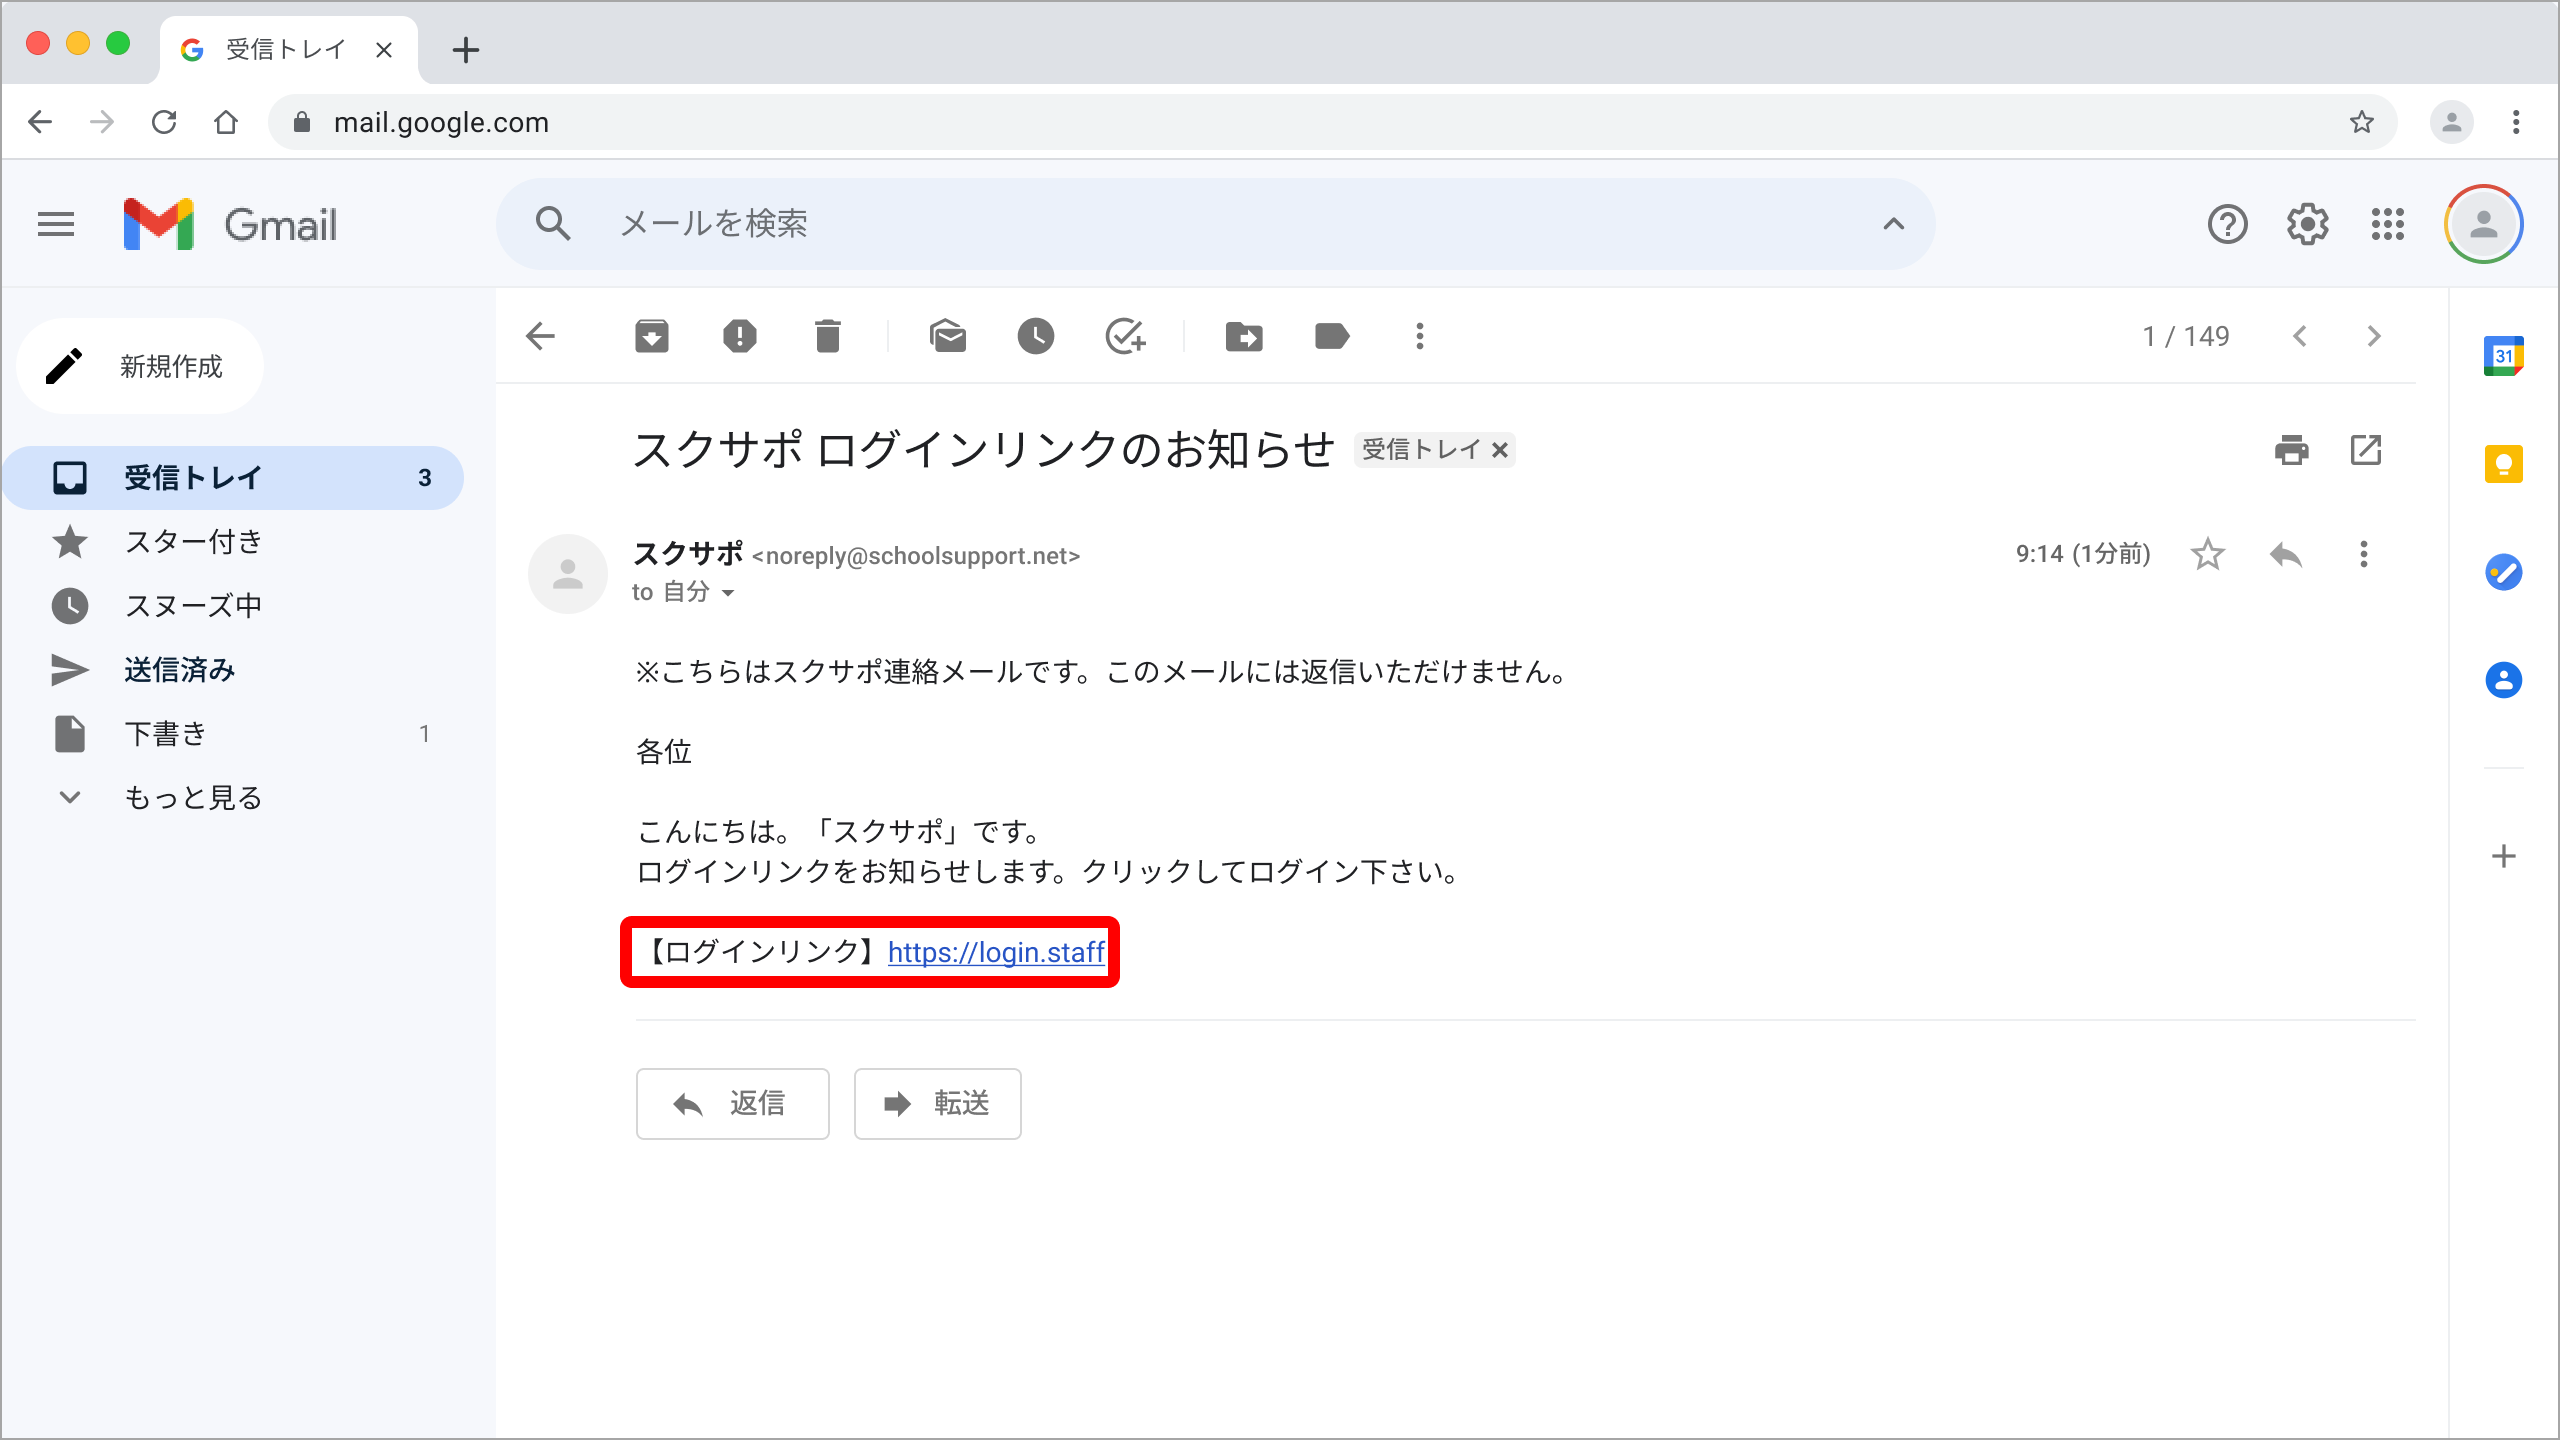Viewport: 2560px width, 1440px height.
Task: Open Google Tasks side panel
Action: tap(2504, 572)
